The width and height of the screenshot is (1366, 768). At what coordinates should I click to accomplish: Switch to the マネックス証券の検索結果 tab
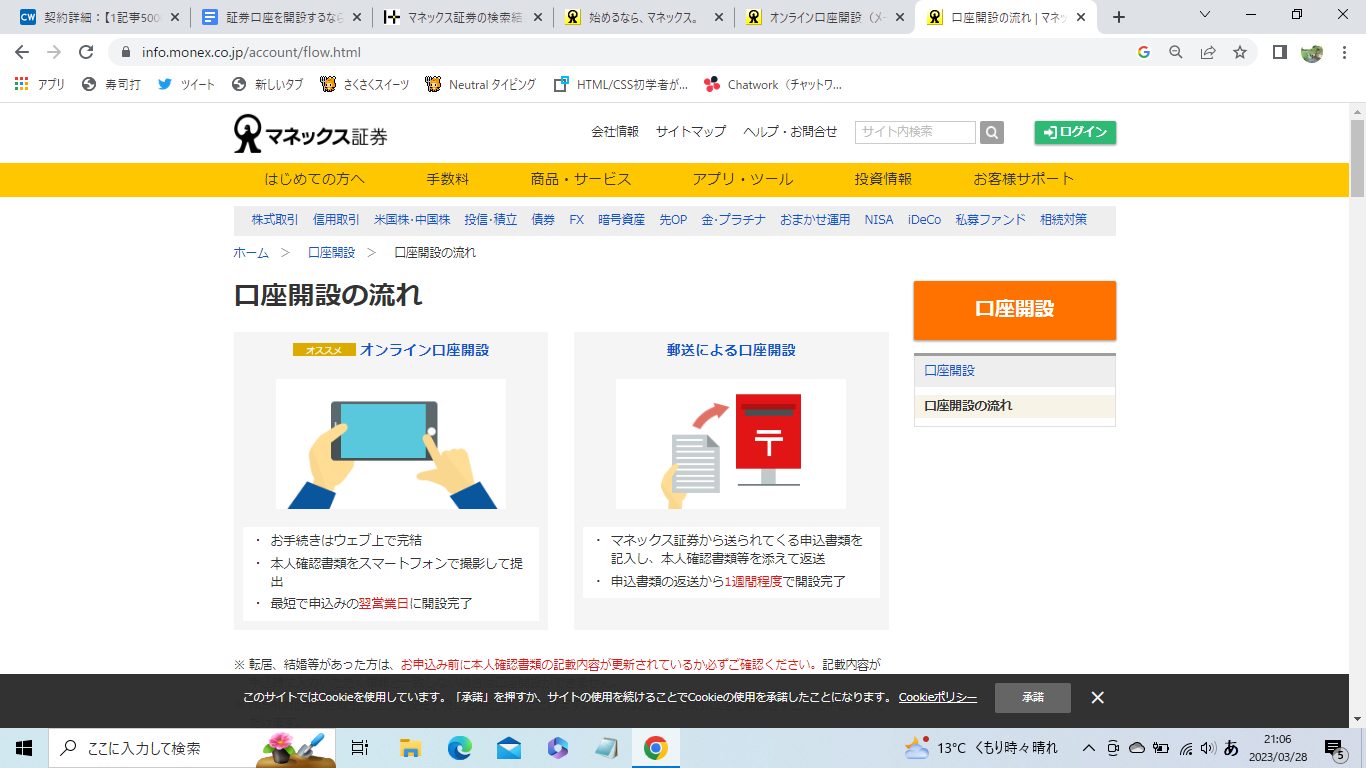(462, 17)
